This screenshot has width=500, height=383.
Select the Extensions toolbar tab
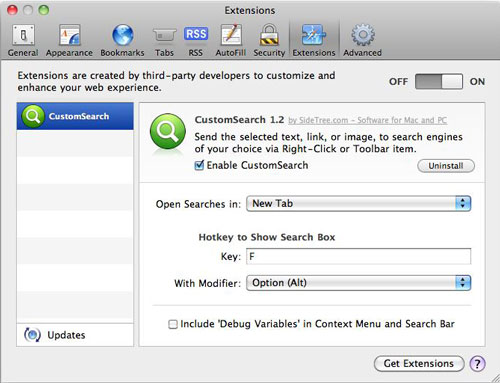314,40
